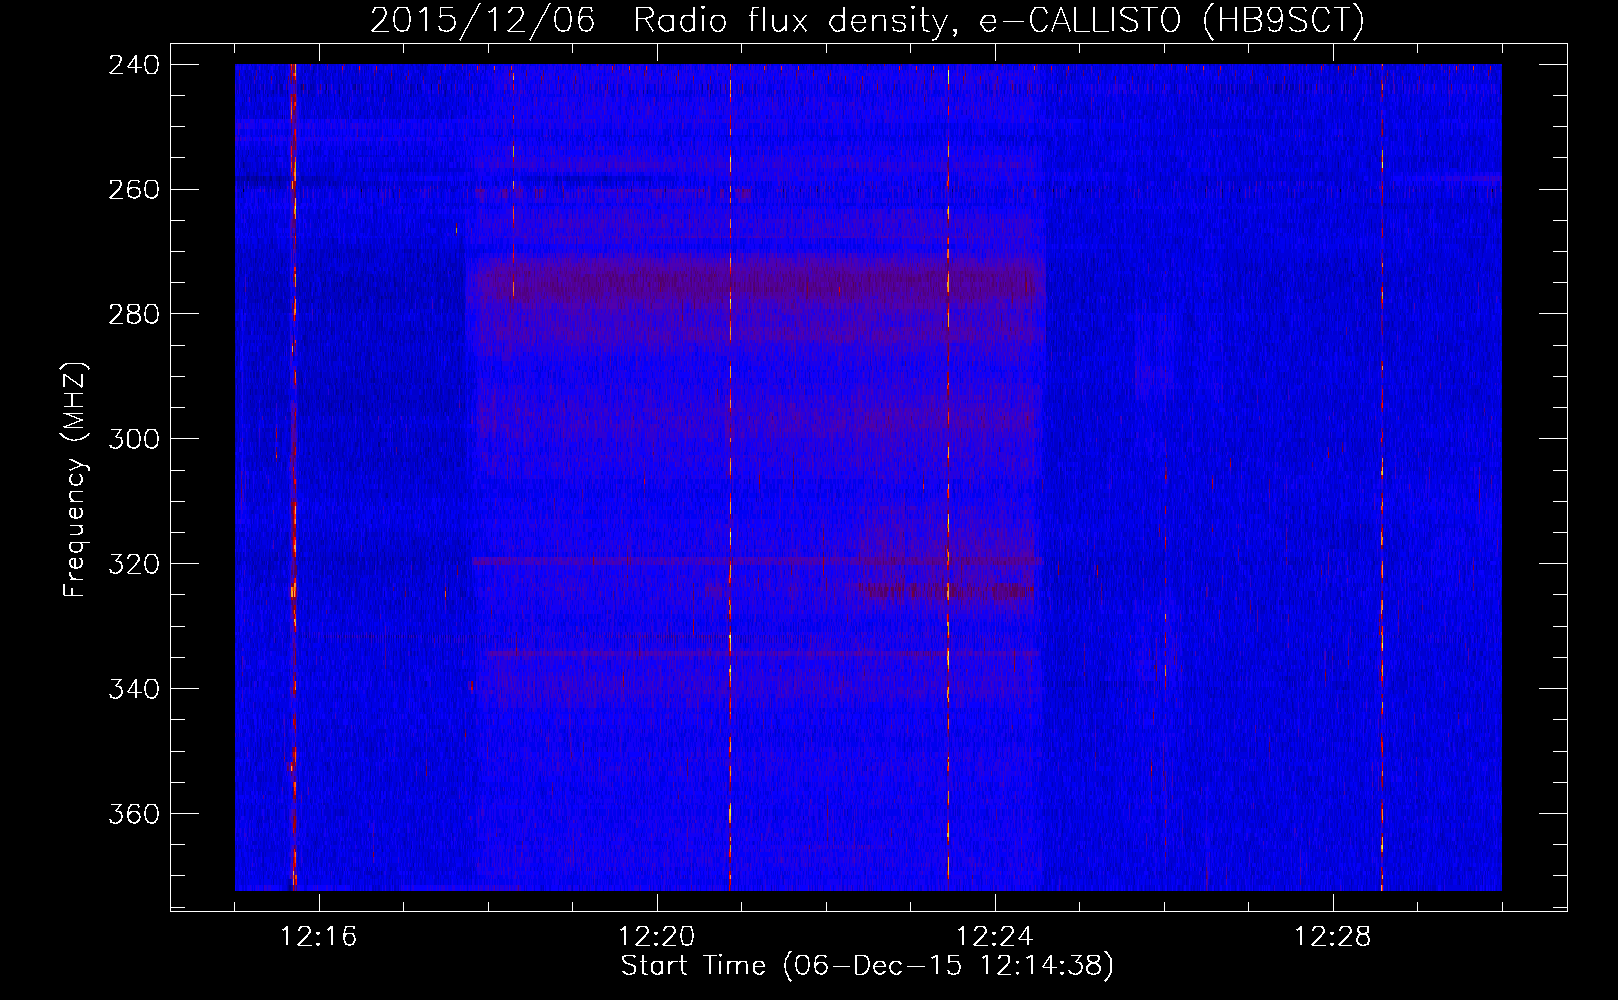Click the 'Start Time (06-Dec-15 12:14:38)' label

point(867,966)
